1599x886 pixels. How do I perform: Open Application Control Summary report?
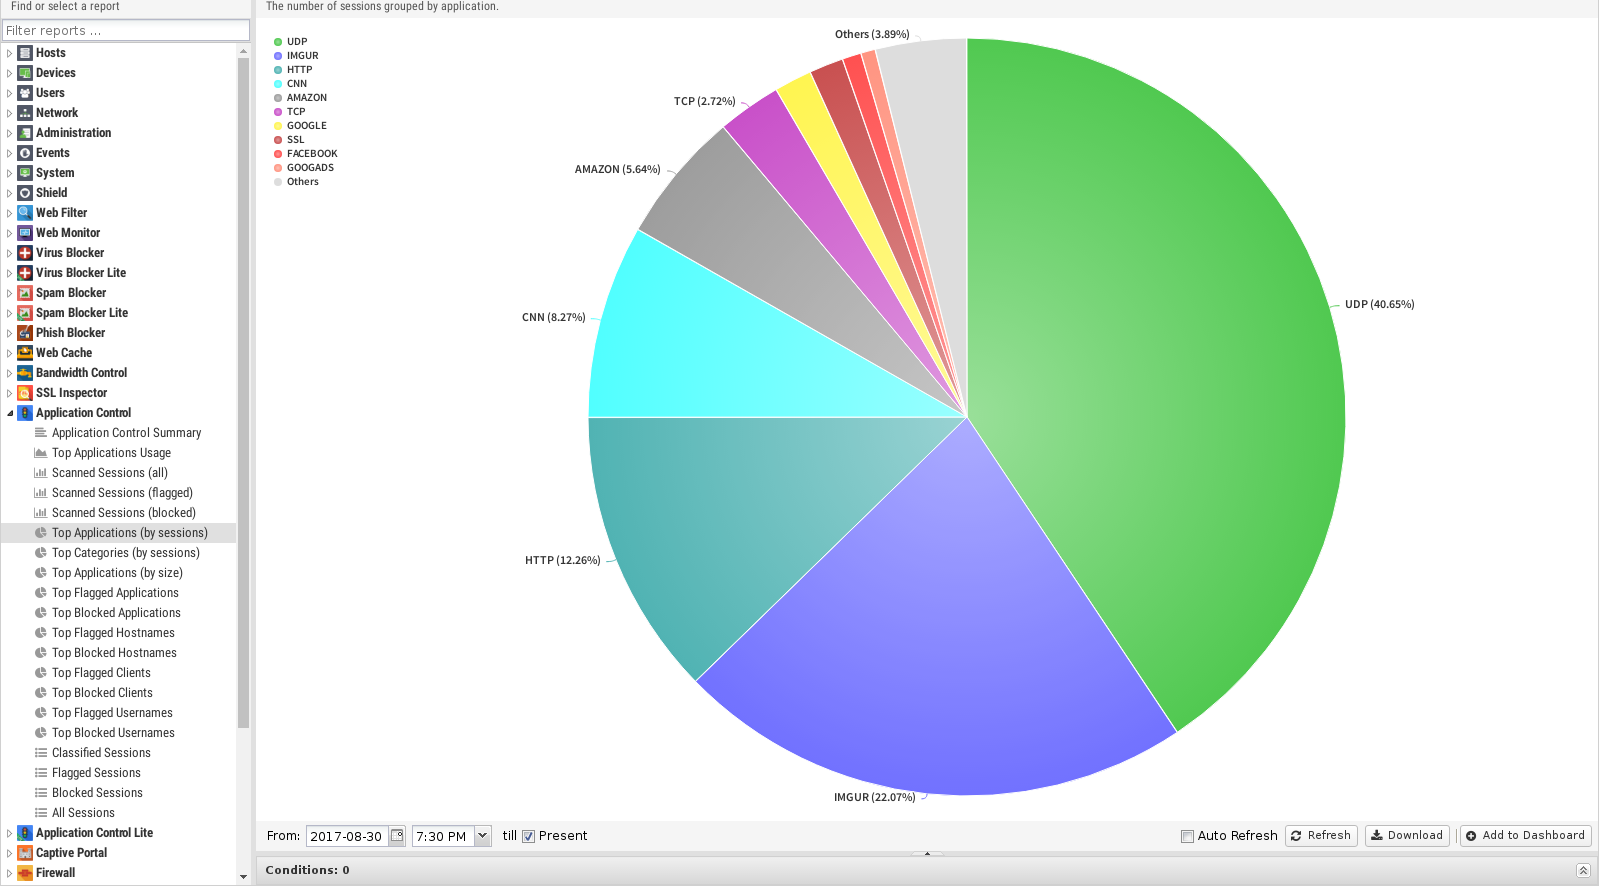[x=126, y=433]
